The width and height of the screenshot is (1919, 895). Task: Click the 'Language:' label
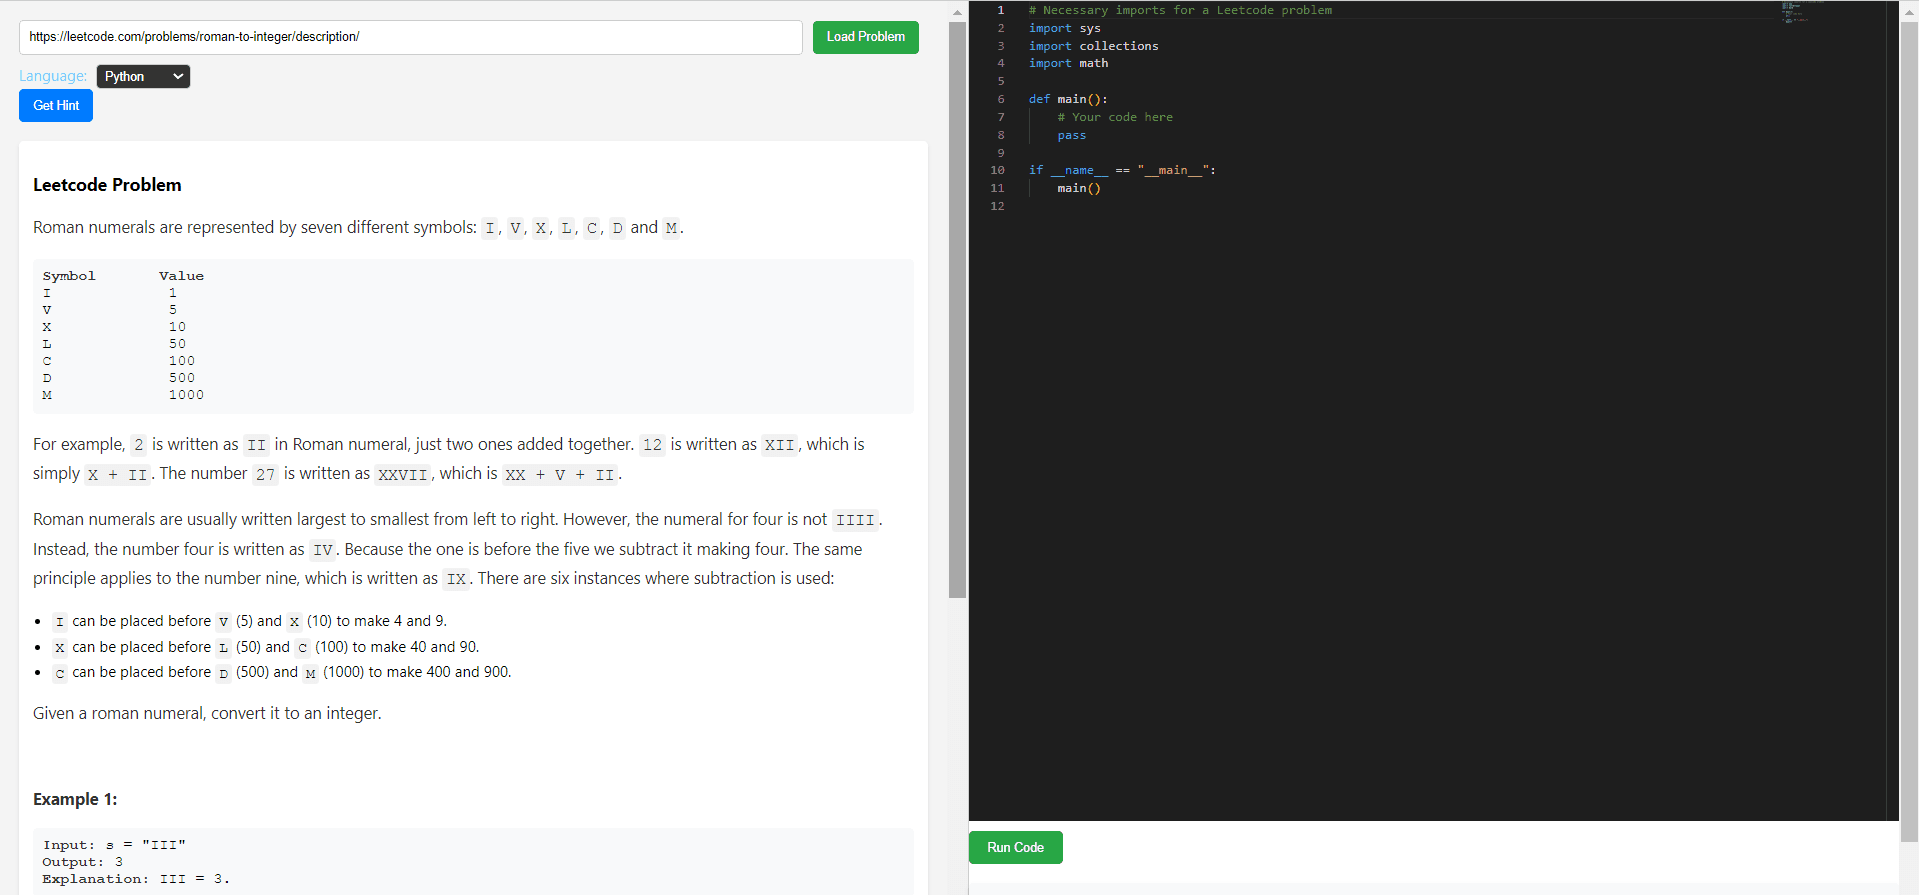click(53, 76)
